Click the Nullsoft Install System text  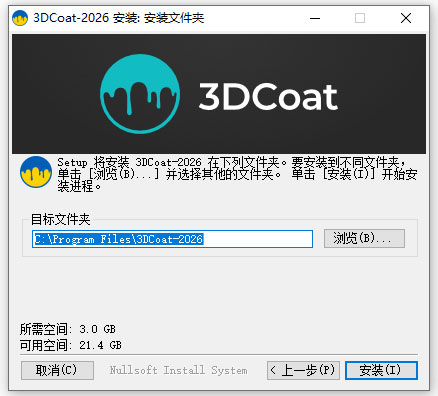[x=179, y=370]
